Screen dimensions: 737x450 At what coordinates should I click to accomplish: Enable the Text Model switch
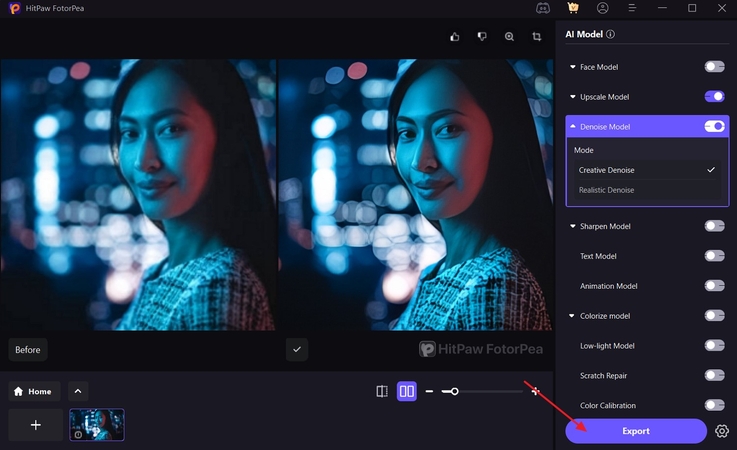click(714, 256)
